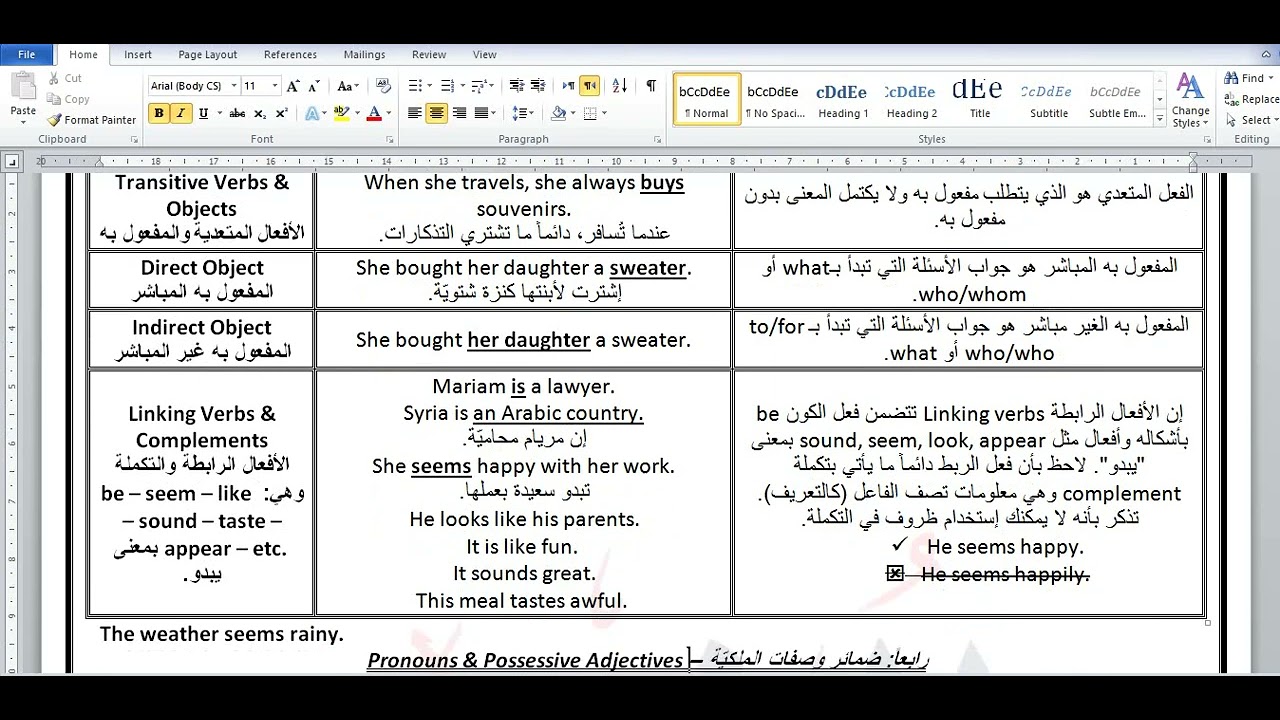Apply the Title style

point(979,99)
